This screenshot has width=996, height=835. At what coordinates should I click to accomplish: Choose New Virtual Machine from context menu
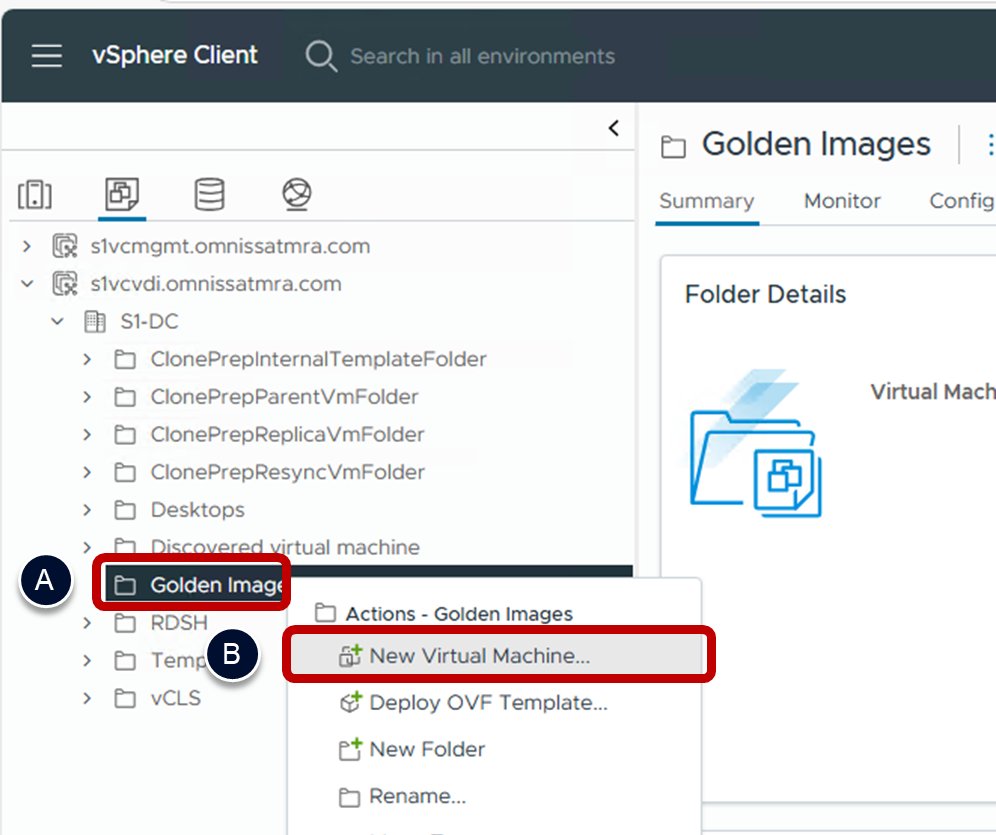click(x=479, y=656)
